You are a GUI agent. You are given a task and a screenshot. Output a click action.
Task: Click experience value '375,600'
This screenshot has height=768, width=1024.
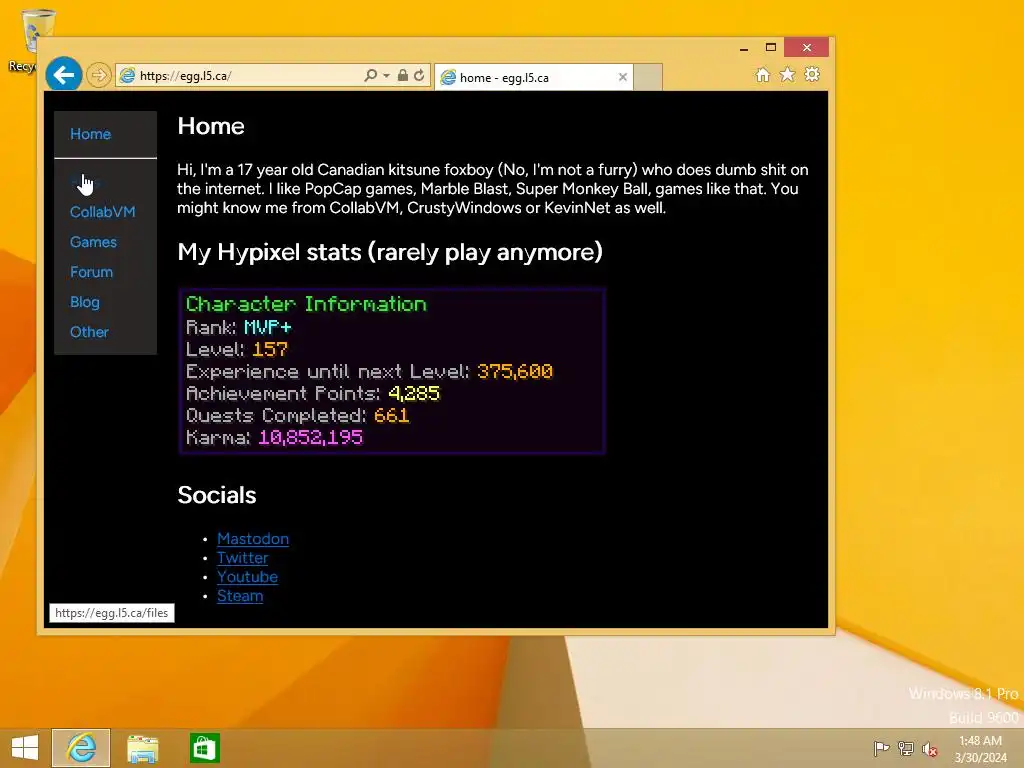[515, 371]
